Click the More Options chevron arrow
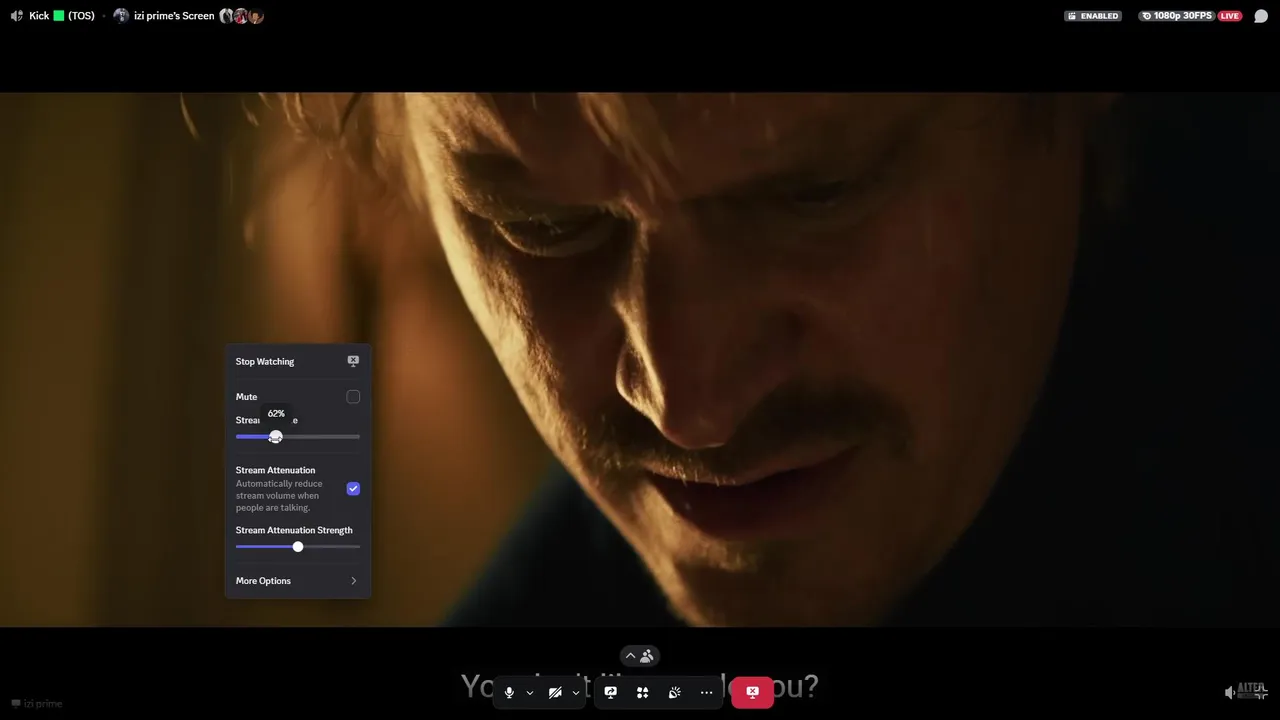The width and height of the screenshot is (1280, 720). [353, 581]
